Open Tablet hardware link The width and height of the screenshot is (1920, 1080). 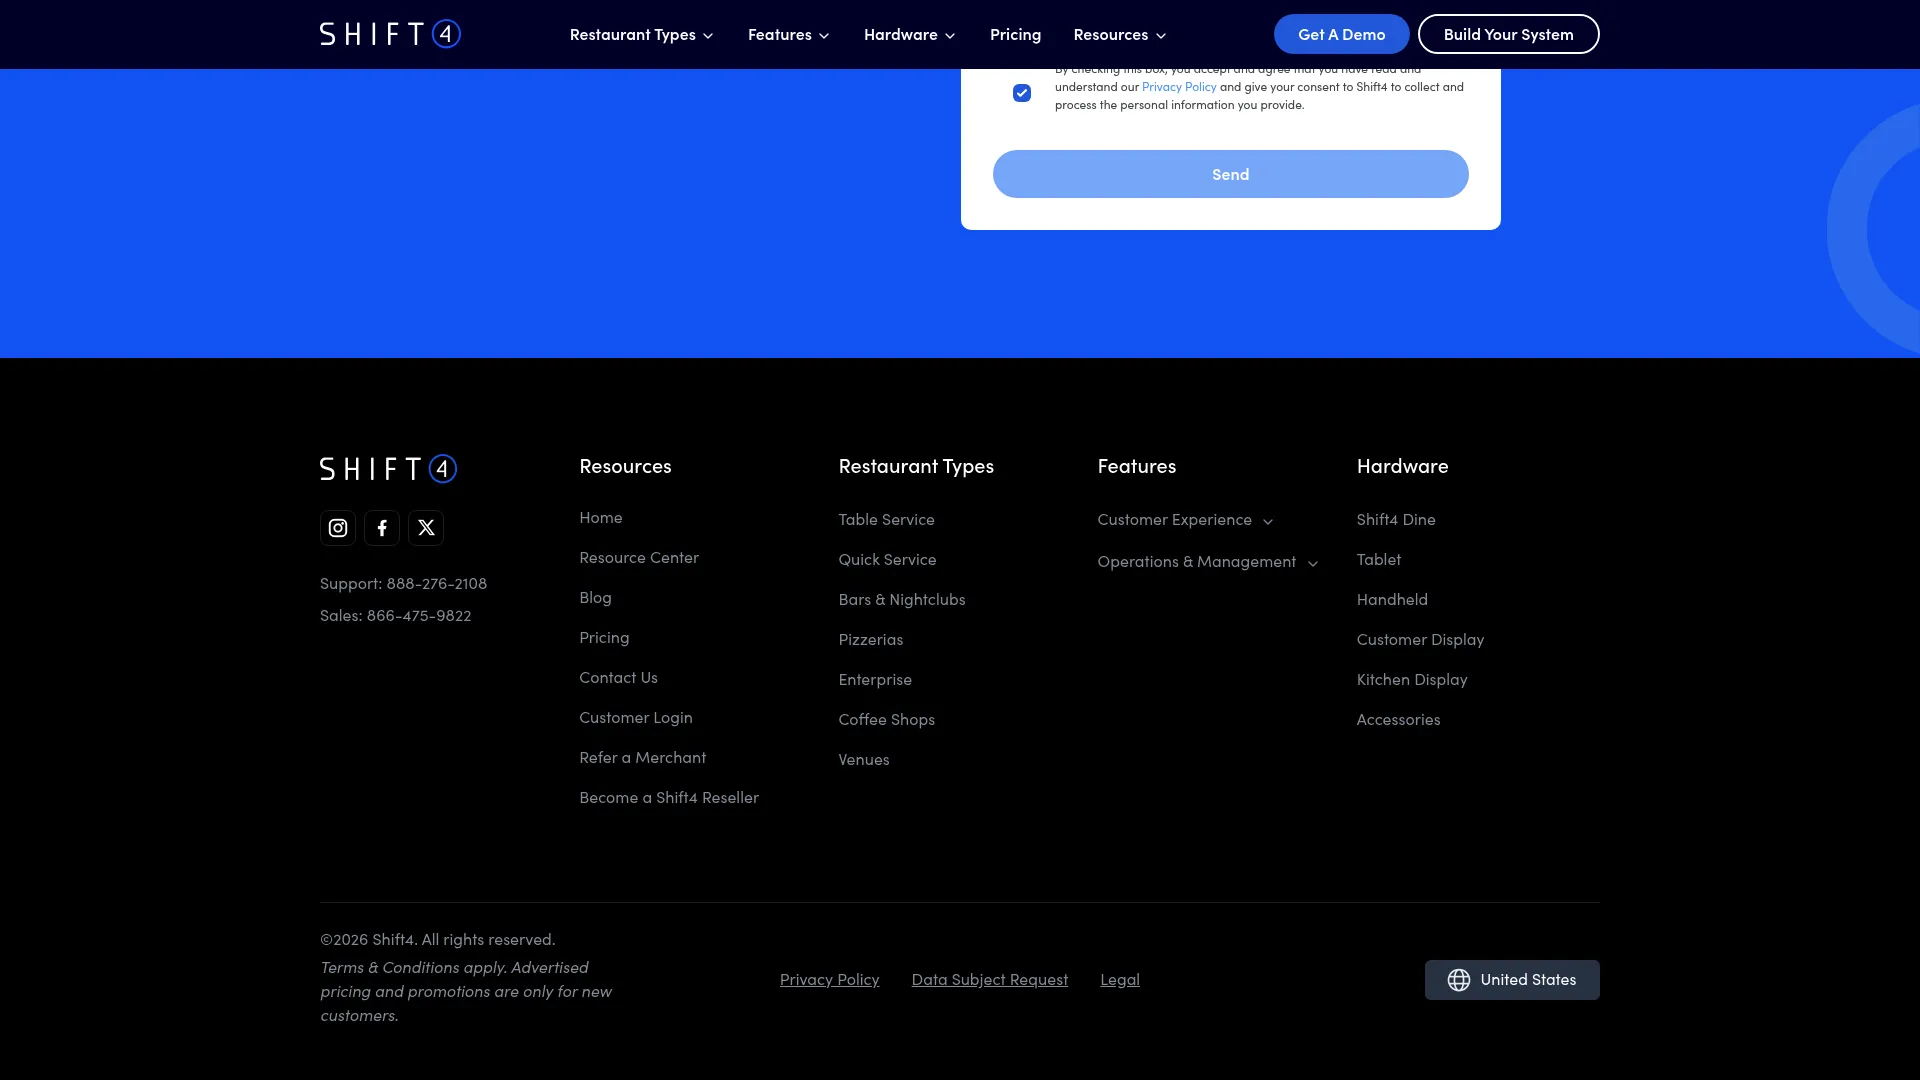pos(1379,560)
